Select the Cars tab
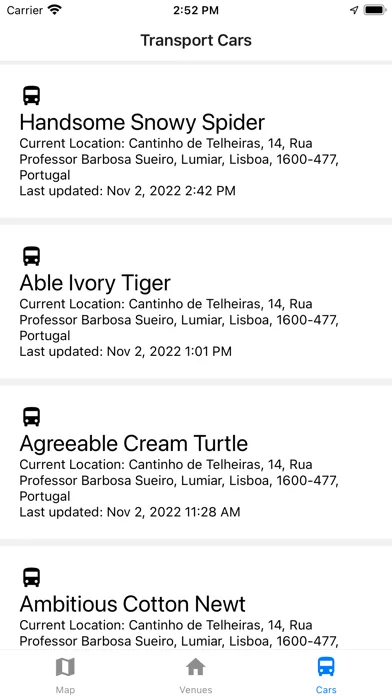Screen dimensions: 392x696 326,675
